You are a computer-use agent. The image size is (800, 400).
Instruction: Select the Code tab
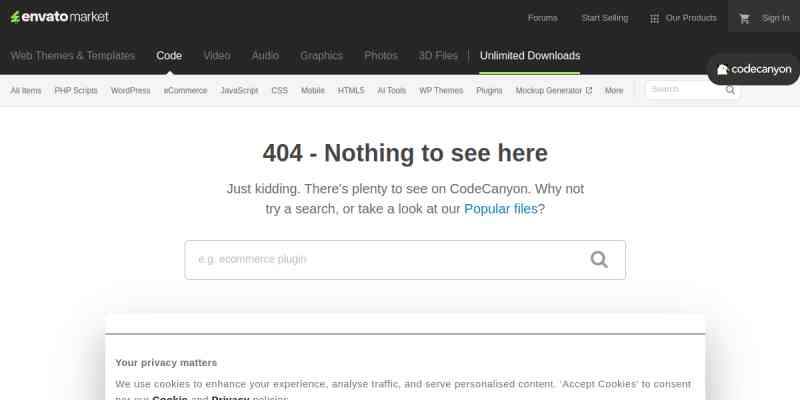169,56
